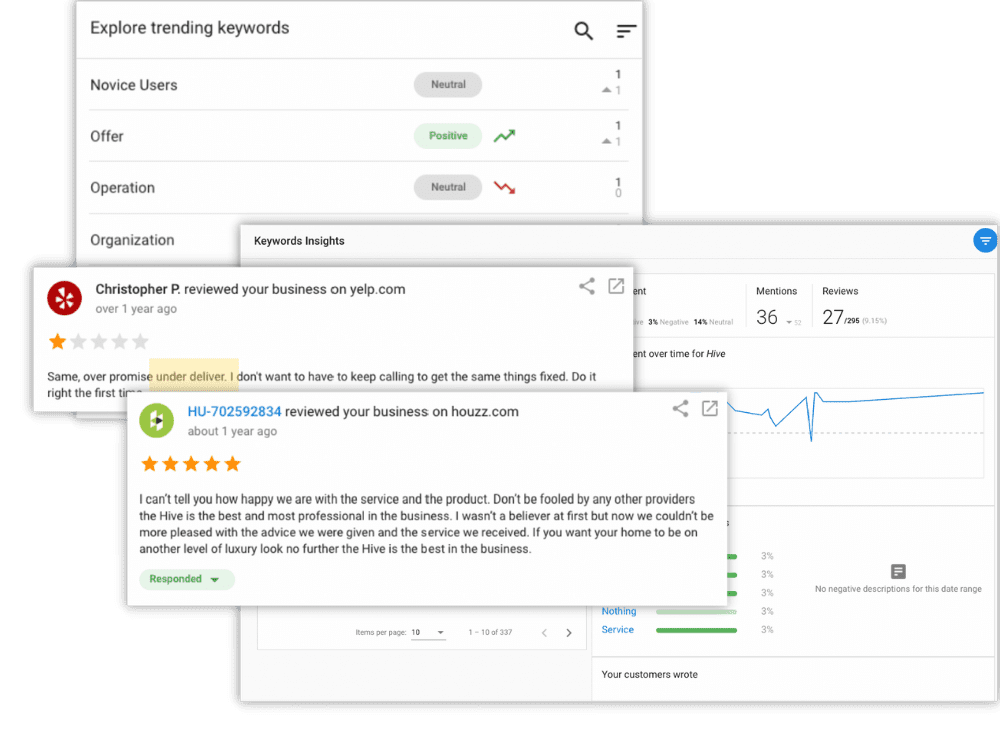Click the green upward trend arrow for Offer
The width and height of the screenshot is (1000, 750).
504,135
